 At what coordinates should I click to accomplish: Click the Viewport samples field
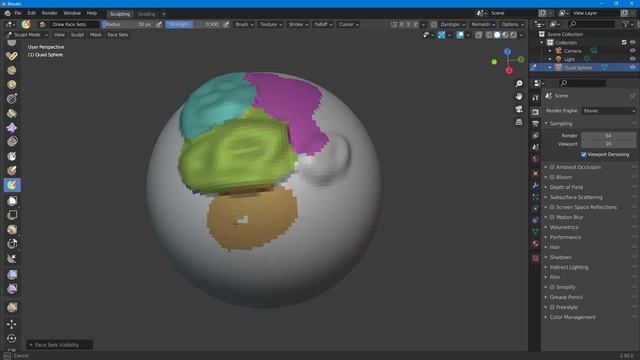click(x=609, y=144)
